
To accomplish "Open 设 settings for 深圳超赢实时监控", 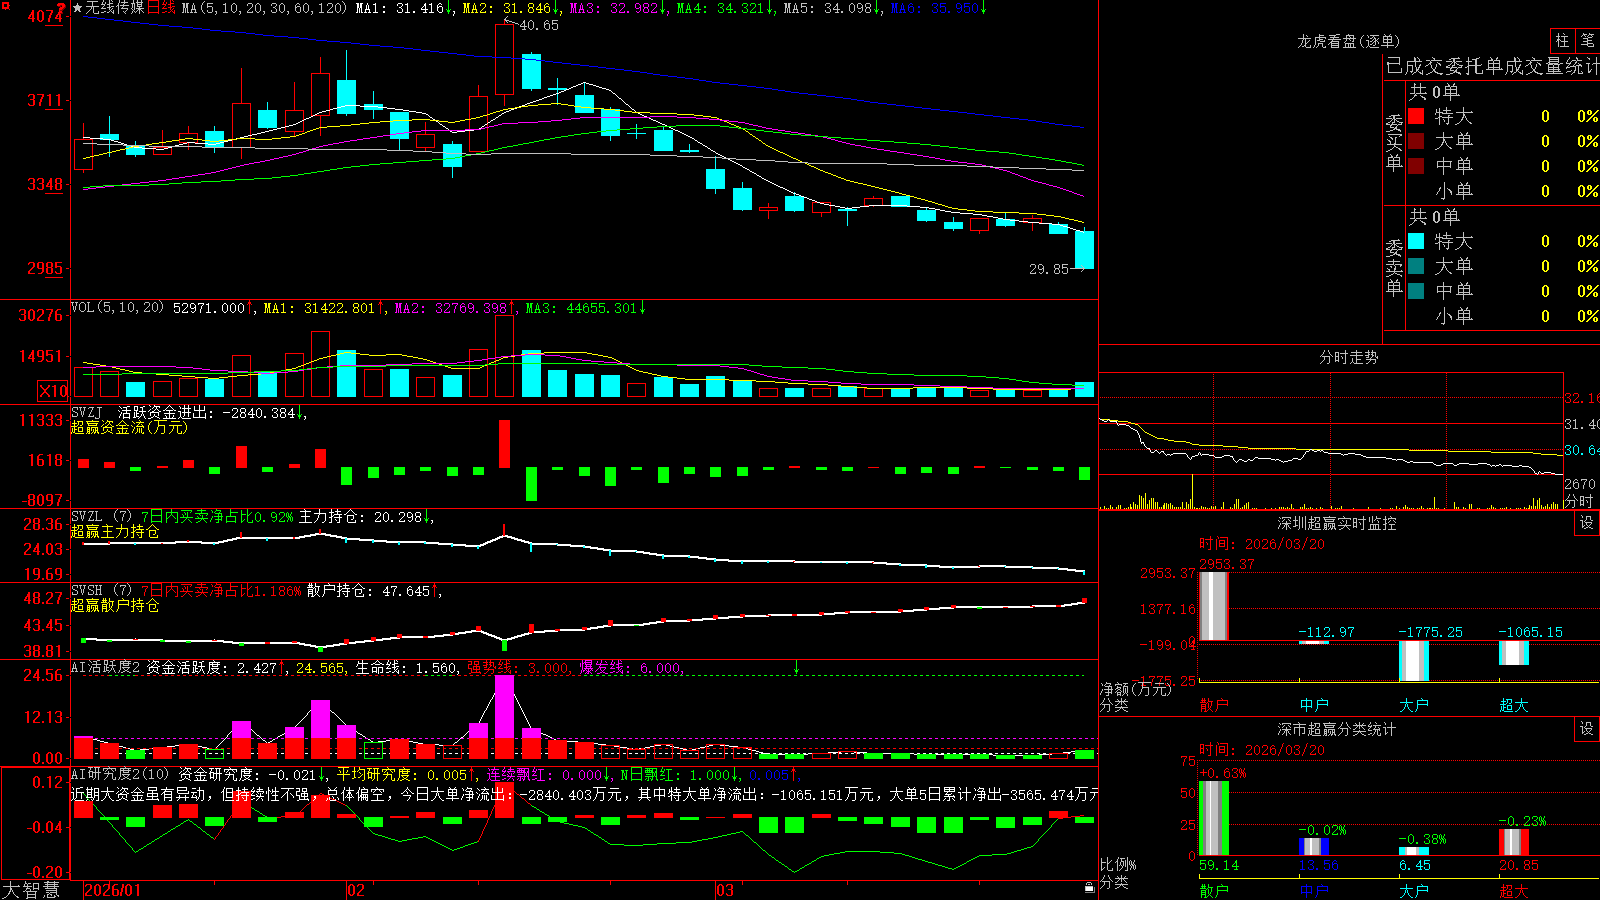I will click(1587, 523).
